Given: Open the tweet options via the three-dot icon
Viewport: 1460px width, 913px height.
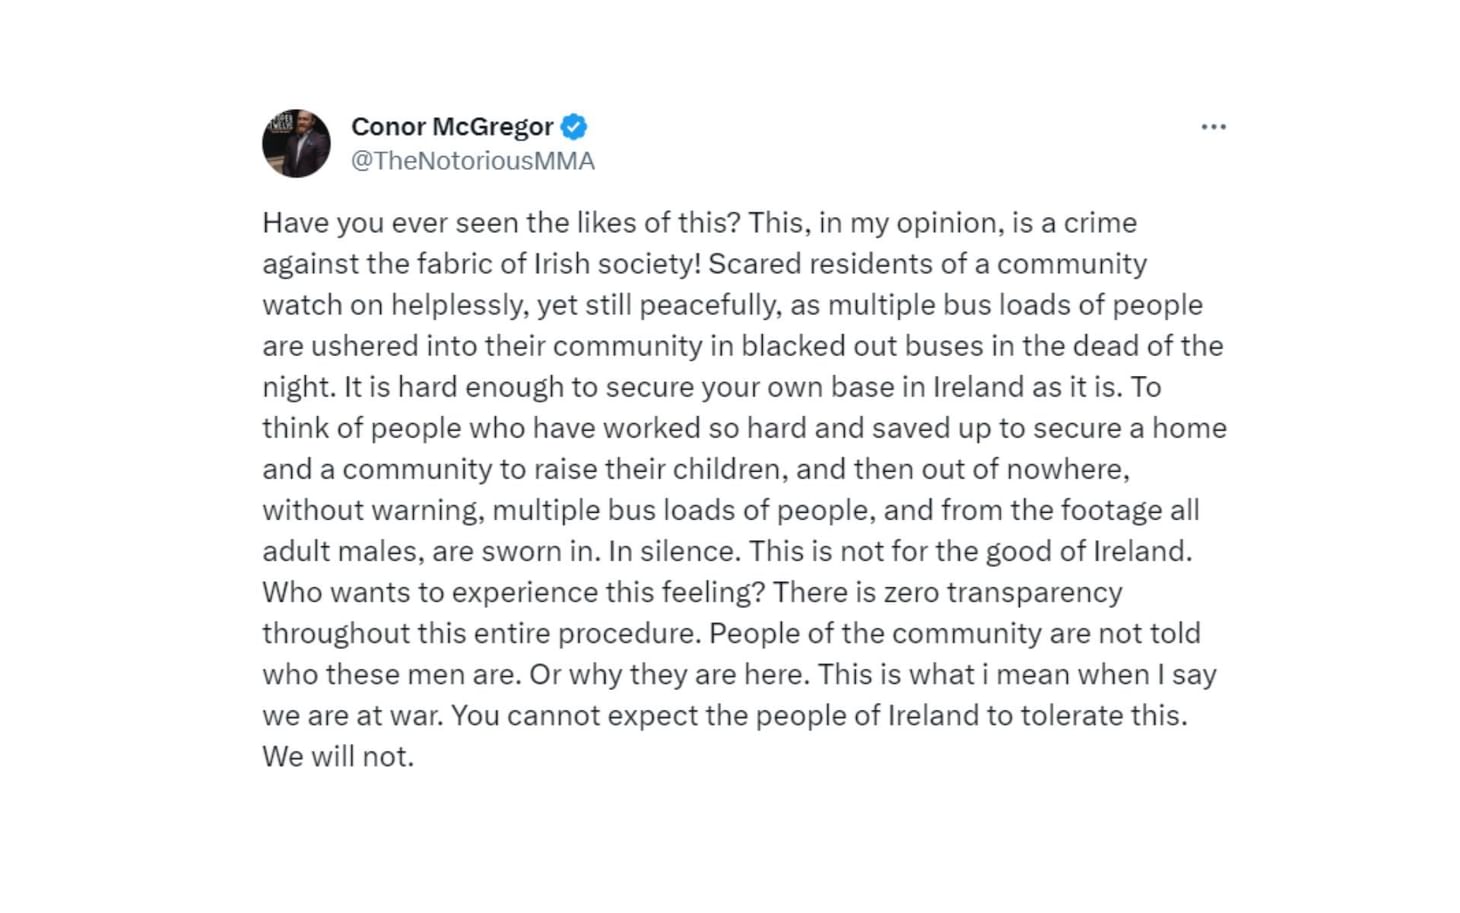Looking at the screenshot, I should (1213, 126).
